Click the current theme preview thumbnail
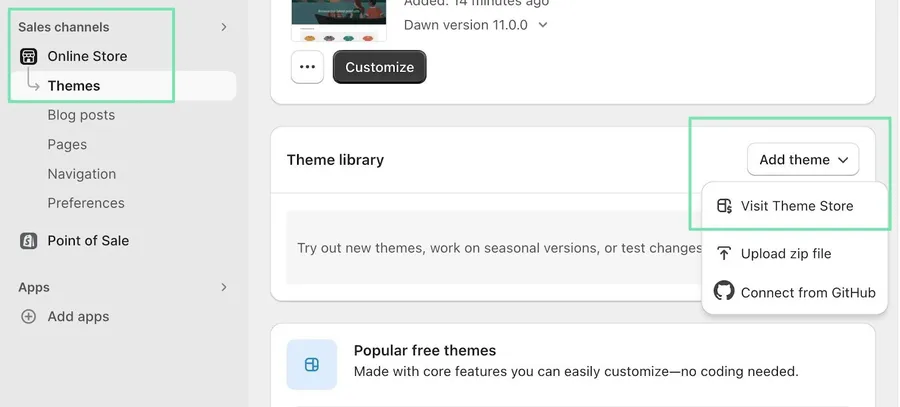Viewport: 900px width, 407px height. (339, 21)
